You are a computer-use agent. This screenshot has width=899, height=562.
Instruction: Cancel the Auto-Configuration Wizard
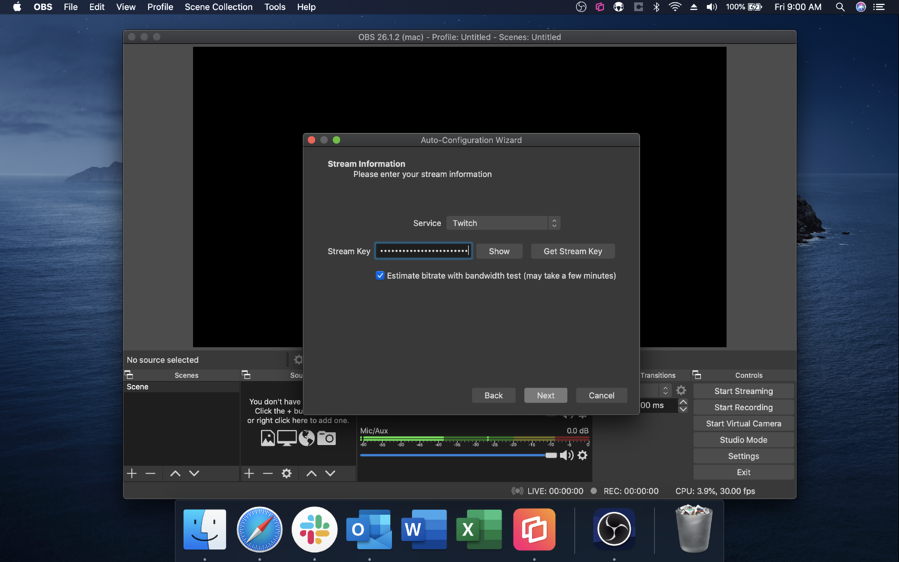[x=601, y=395]
